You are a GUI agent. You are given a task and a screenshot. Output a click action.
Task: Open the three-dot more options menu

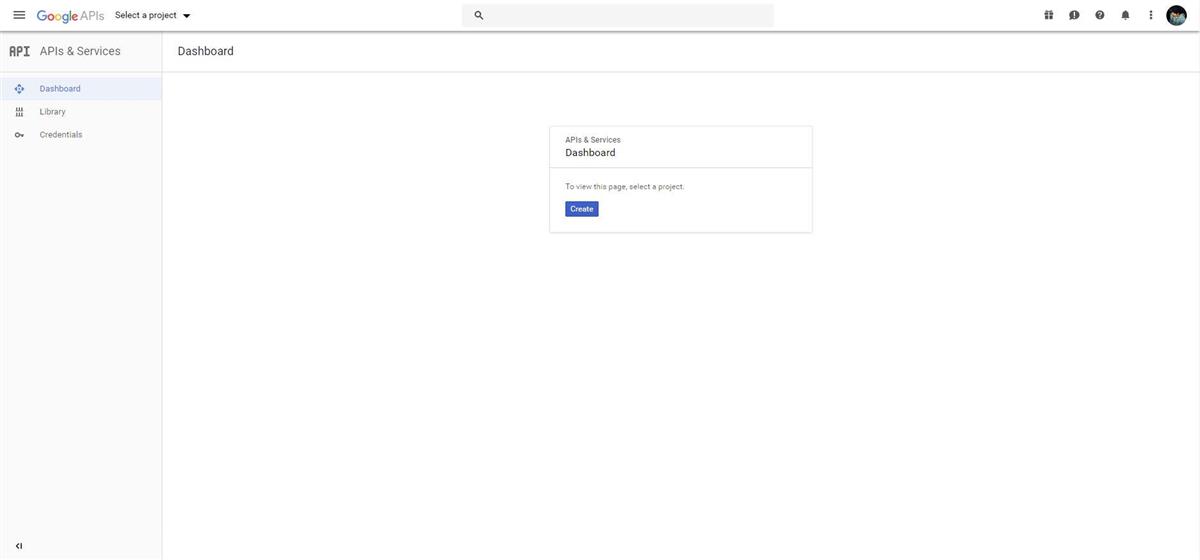click(1151, 15)
